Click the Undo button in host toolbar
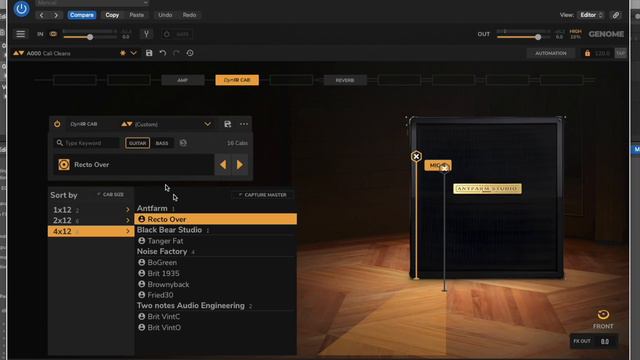 pyautogui.click(x=165, y=15)
